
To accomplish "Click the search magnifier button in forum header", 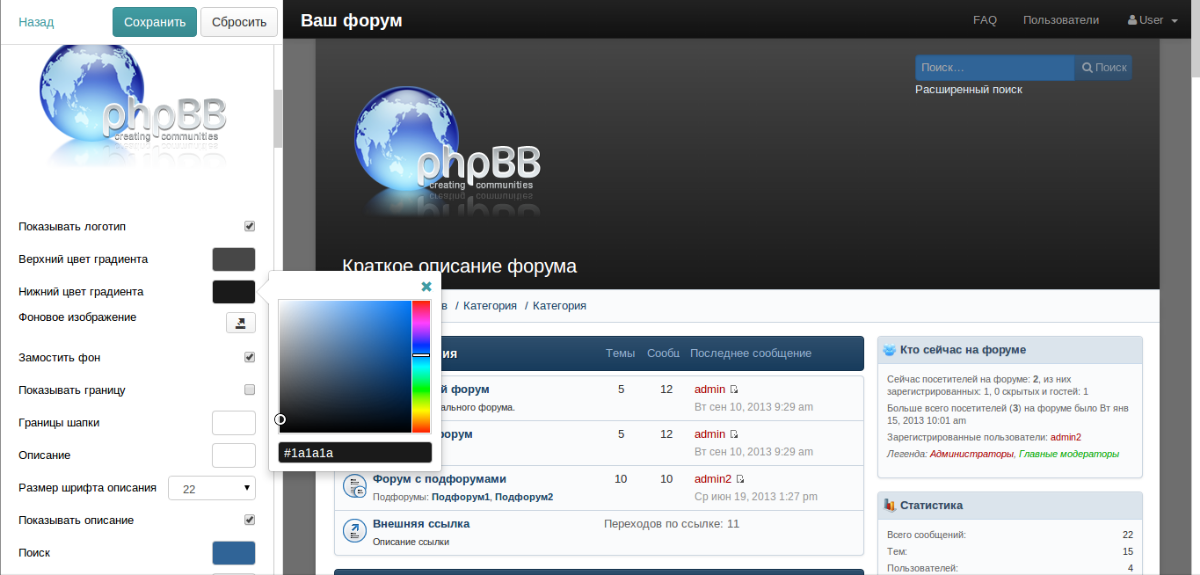I will pos(1103,67).
